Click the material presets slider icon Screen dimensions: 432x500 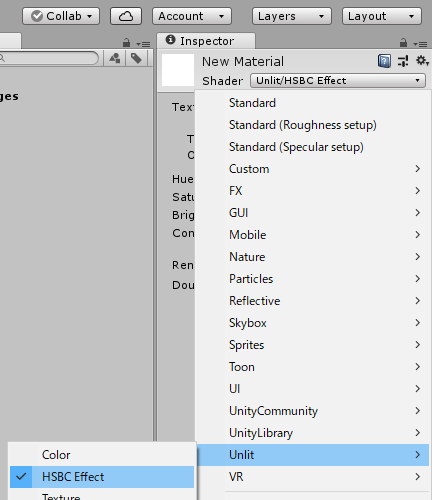[403, 61]
